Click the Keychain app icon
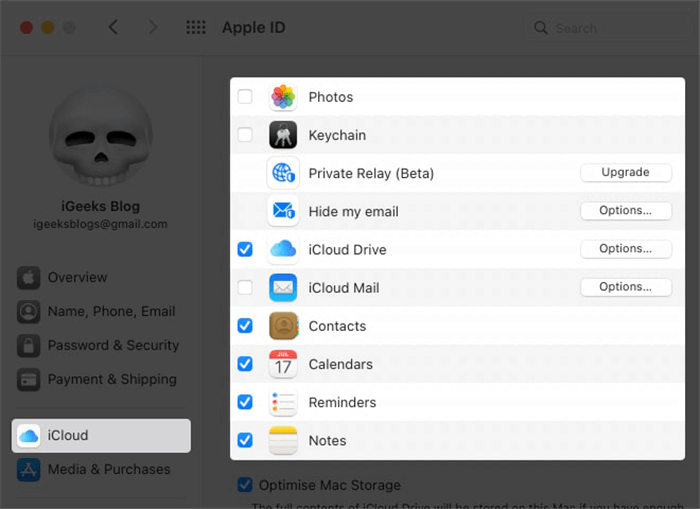The image size is (700, 509). point(283,135)
